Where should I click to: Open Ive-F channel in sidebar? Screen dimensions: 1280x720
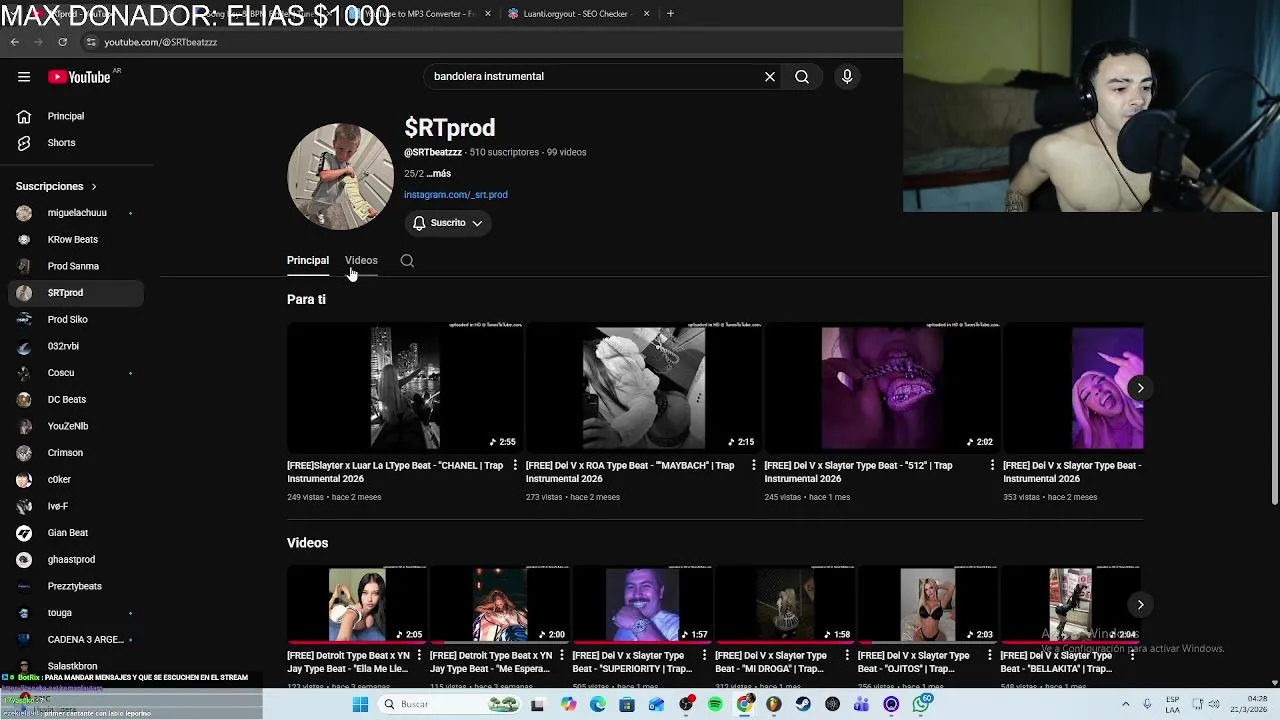(x=76, y=506)
